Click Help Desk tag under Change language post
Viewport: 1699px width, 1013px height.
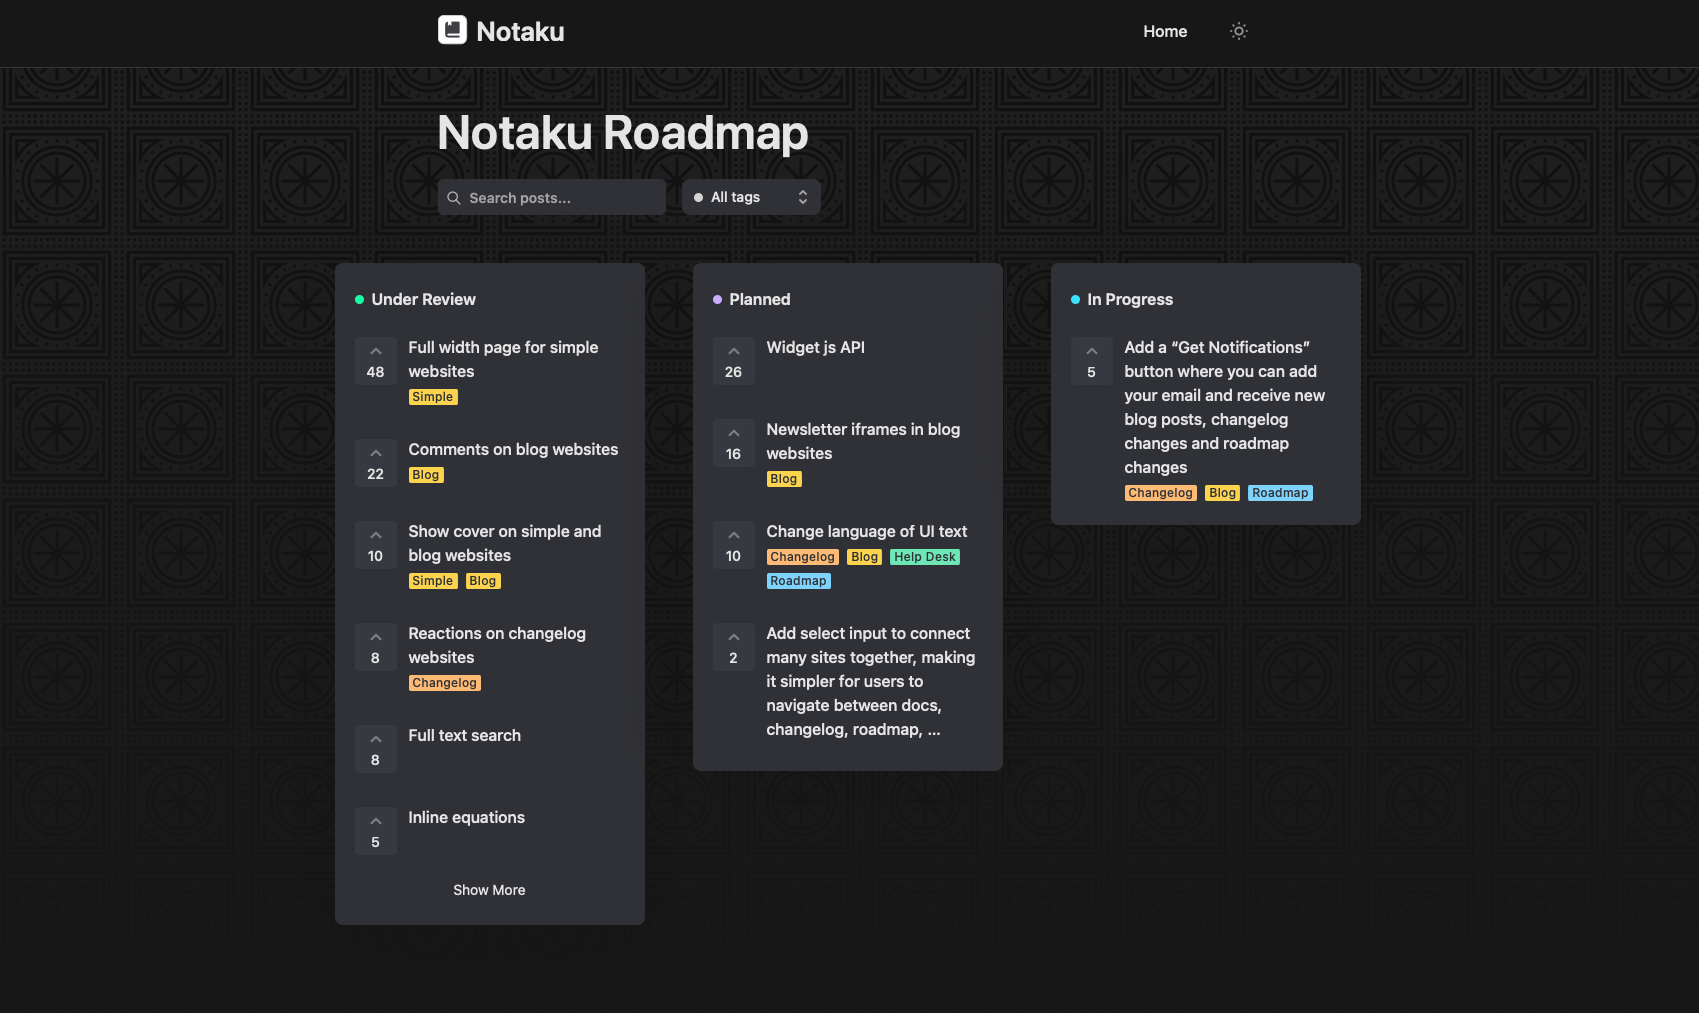click(x=925, y=557)
